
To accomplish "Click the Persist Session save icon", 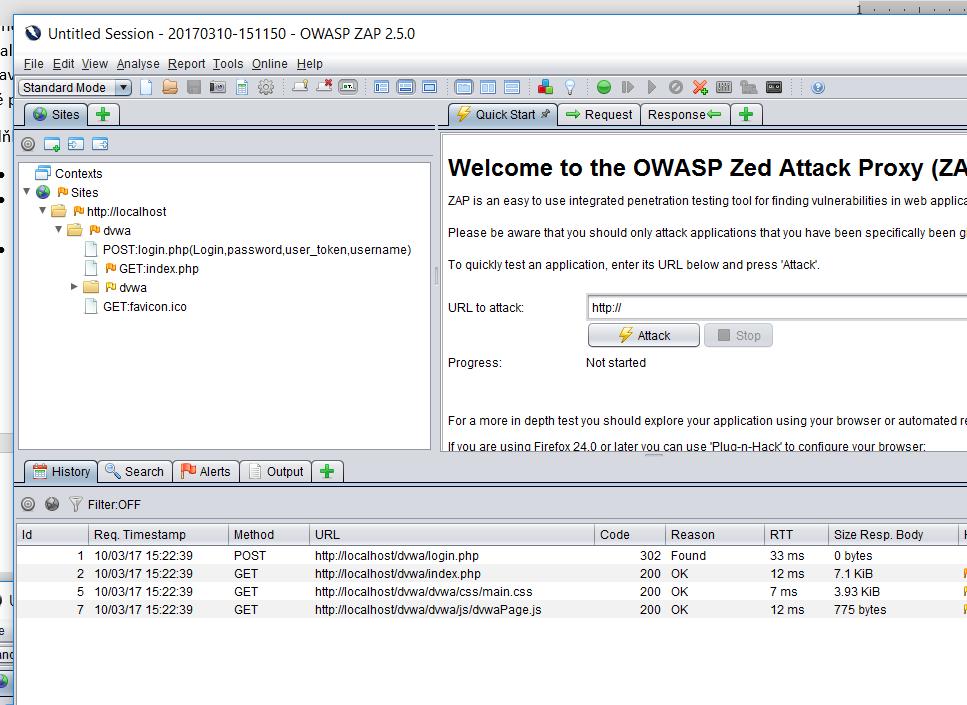I will click(x=194, y=87).
